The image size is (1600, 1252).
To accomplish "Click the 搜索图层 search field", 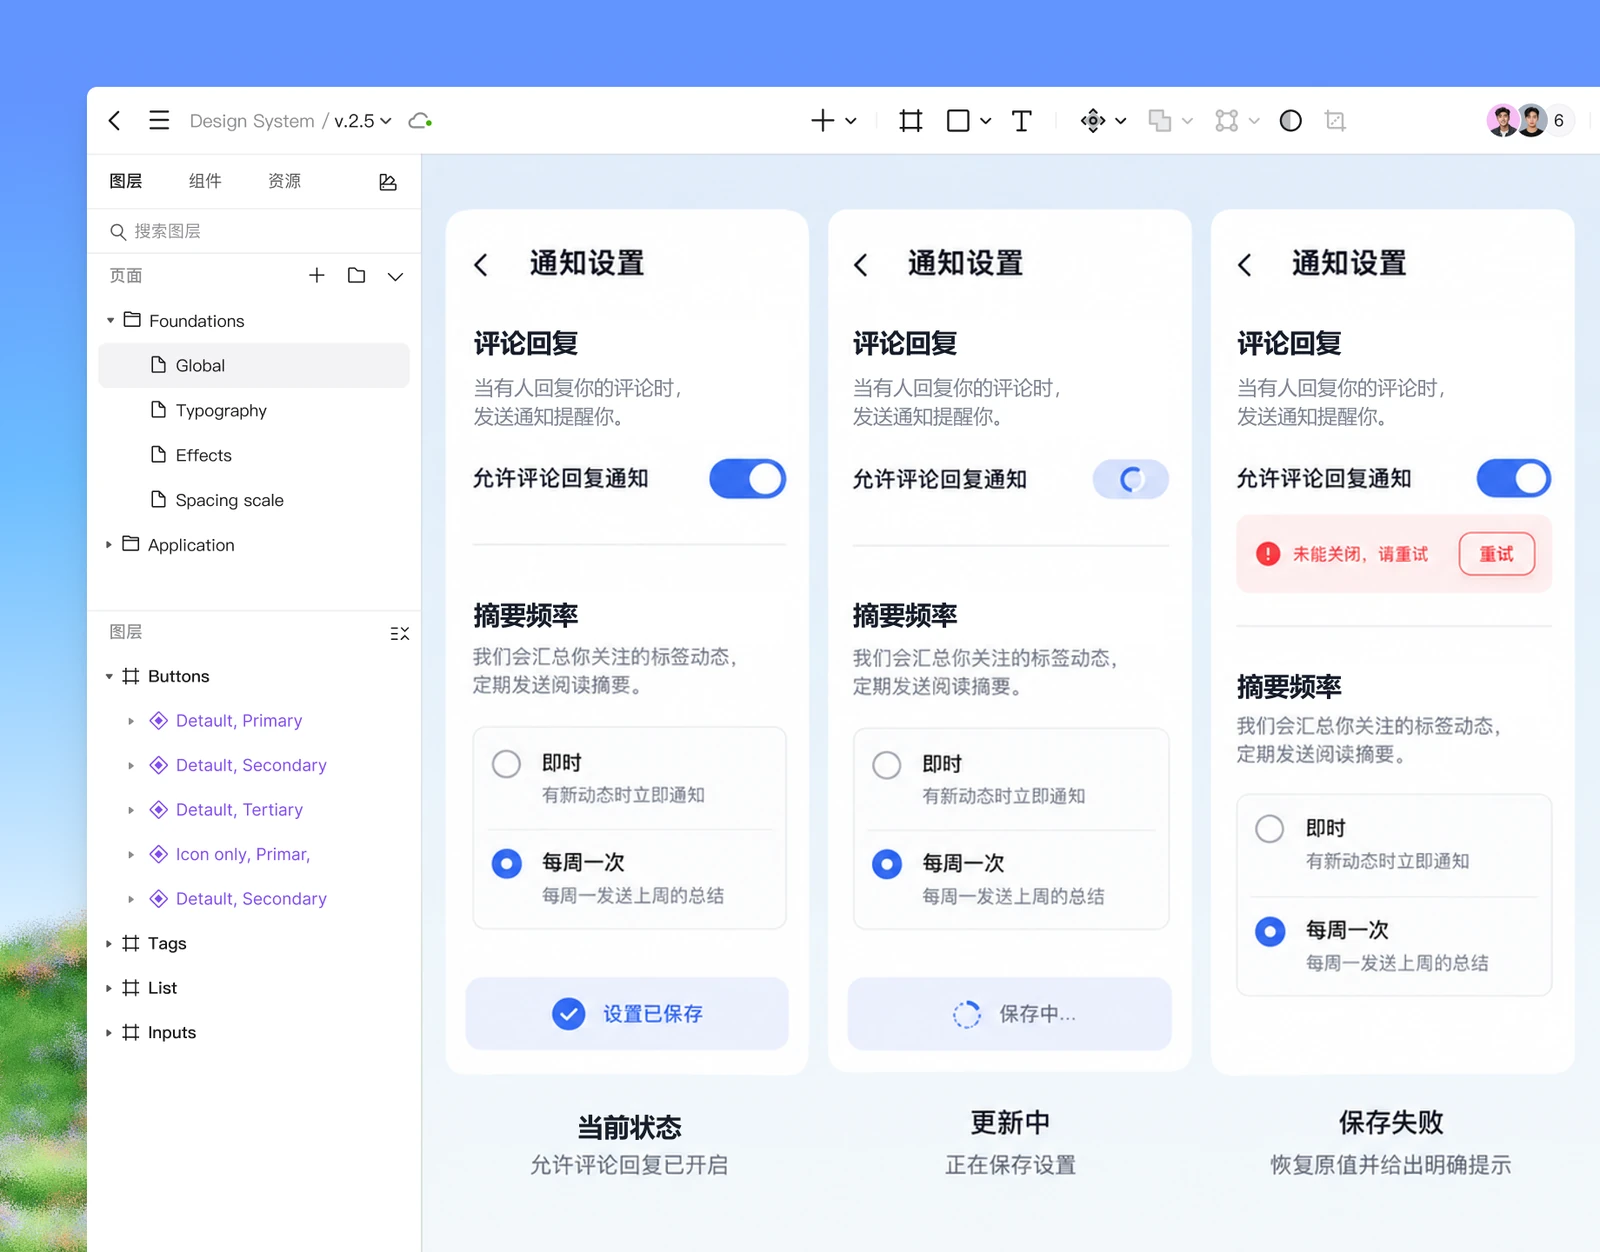I will tap(254, 232).
